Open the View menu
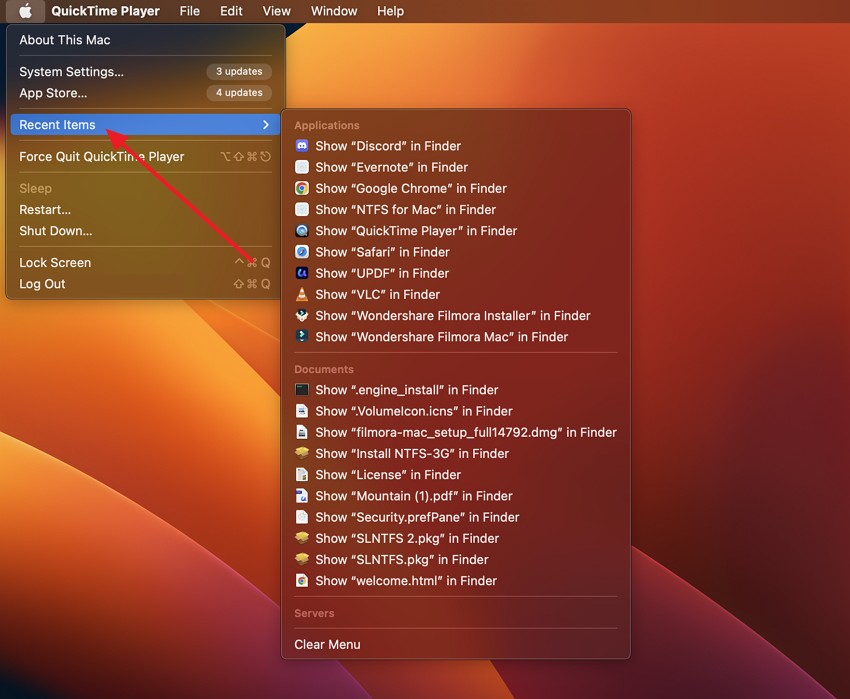 pyautogui.click(x=276, y=11)
